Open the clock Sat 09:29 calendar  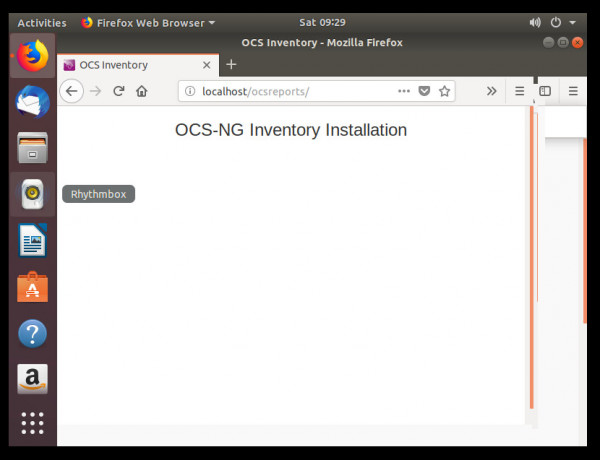pyautogui.click(x=322, y=23)
